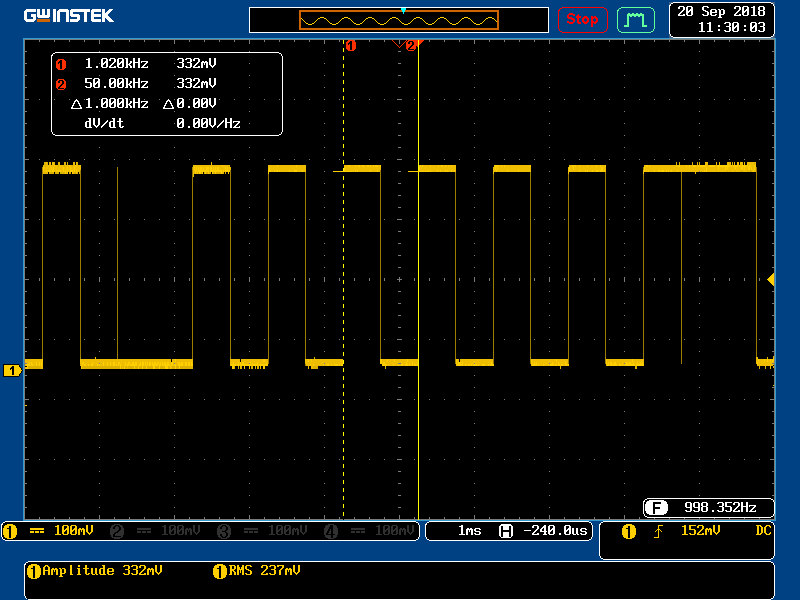
Task: Select the rising edge trigger slope icon
Action: pyautogui.click(x=658, y=532)
